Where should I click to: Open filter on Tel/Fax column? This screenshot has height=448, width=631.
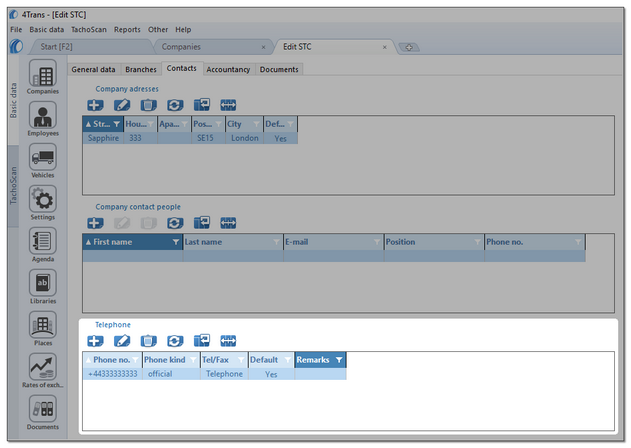(x=241, y=360)
